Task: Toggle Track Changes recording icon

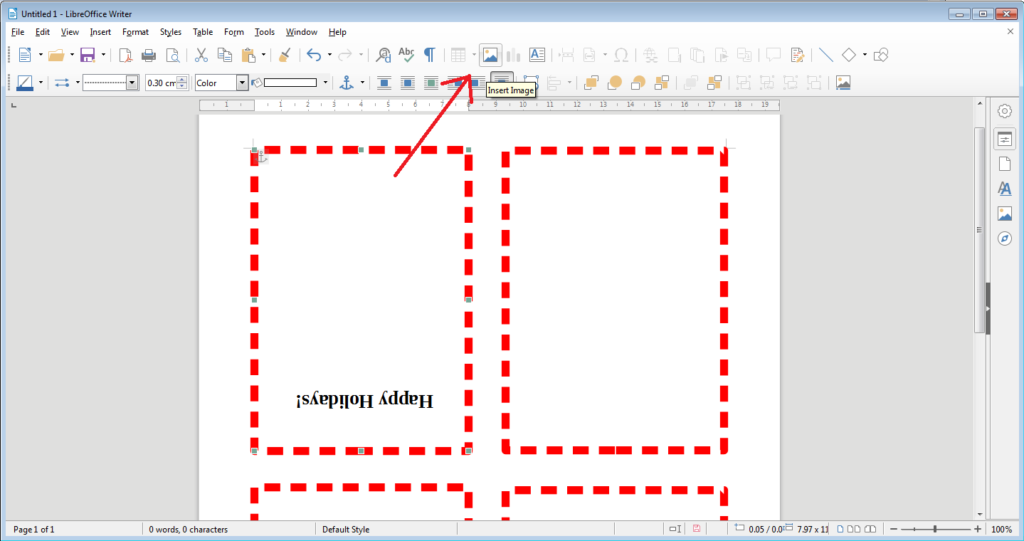Action: click(797, 55)
